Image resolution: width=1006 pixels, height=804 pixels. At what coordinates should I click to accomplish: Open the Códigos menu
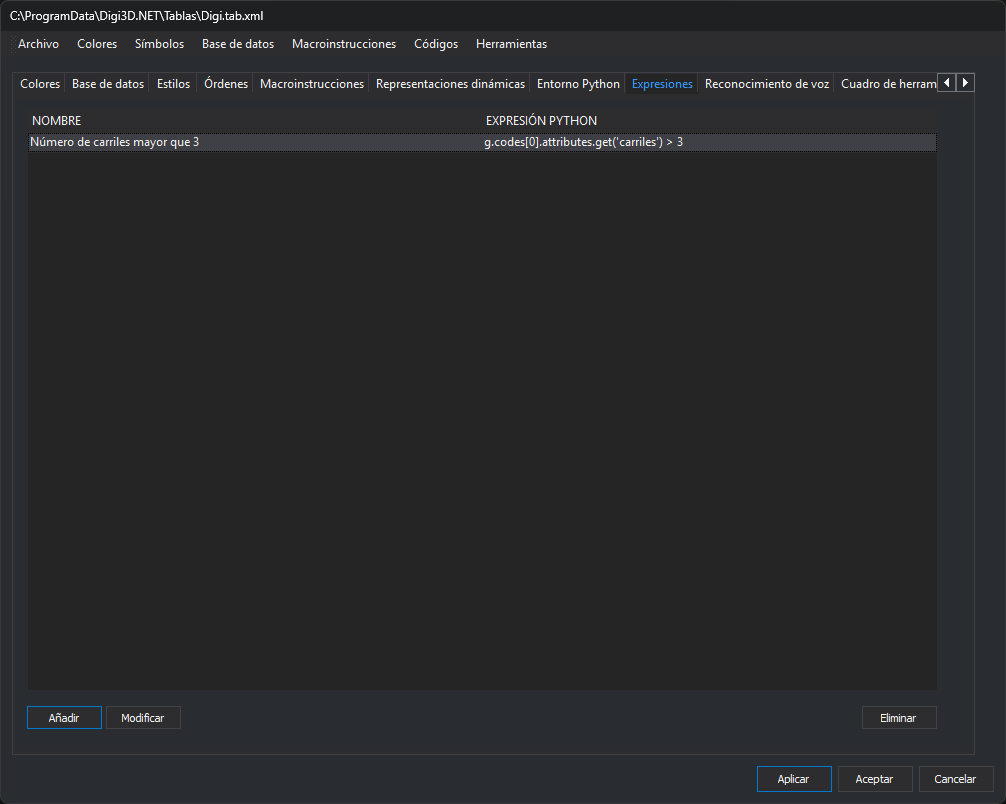(436, 44)
